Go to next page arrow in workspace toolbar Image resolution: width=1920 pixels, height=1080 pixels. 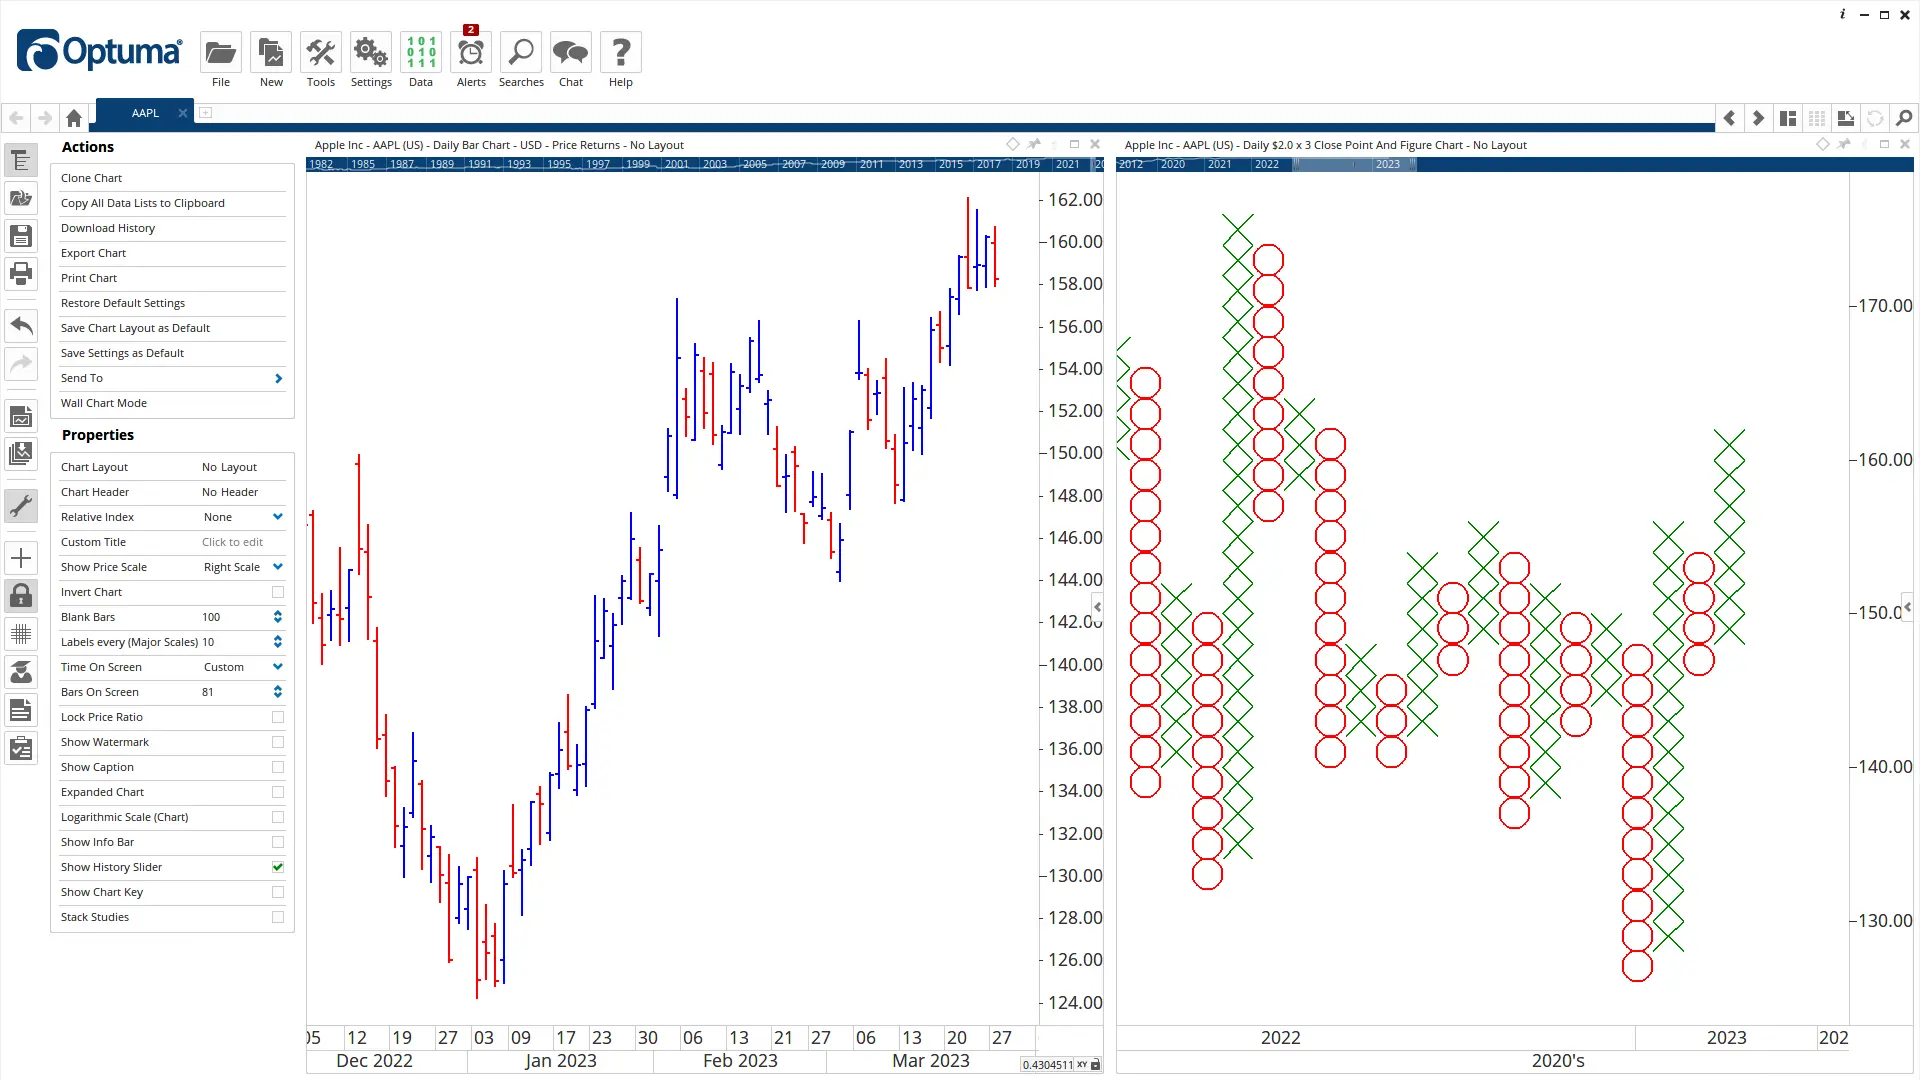tap(1758, 118)
